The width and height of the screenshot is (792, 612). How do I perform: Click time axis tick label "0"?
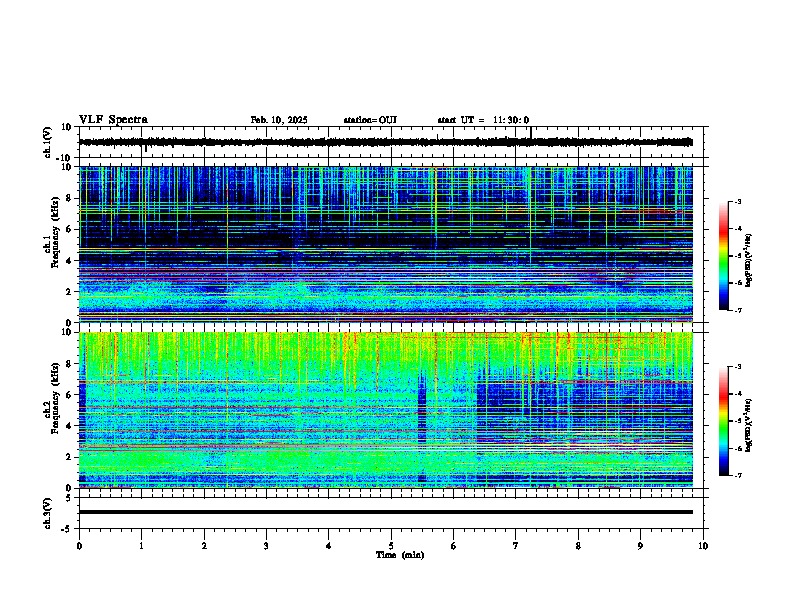[79, 546]
